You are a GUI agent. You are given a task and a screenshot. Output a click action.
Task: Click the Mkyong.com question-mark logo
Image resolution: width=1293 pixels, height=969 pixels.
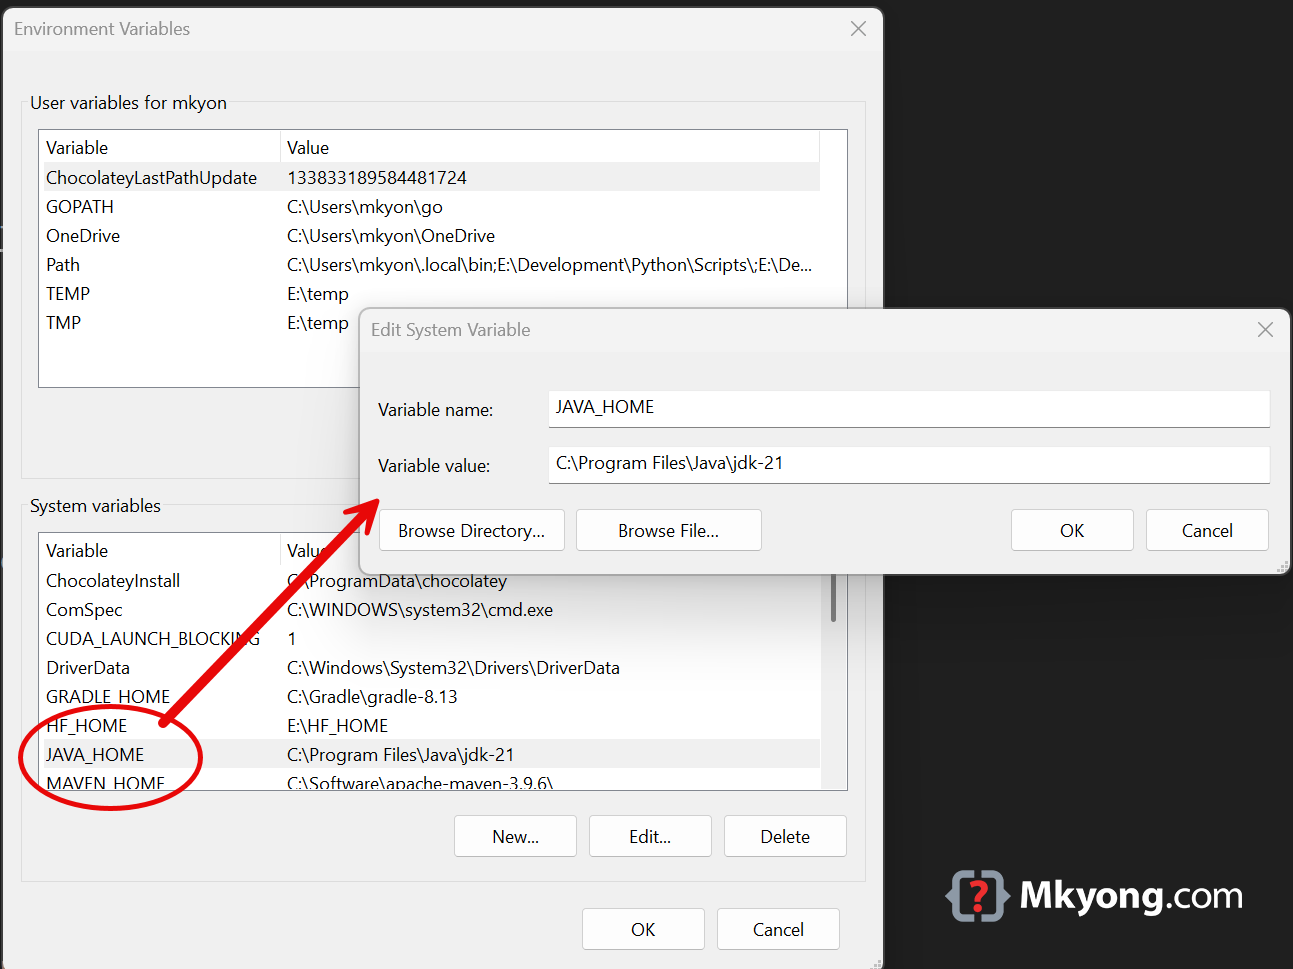[x=977, y=896]
